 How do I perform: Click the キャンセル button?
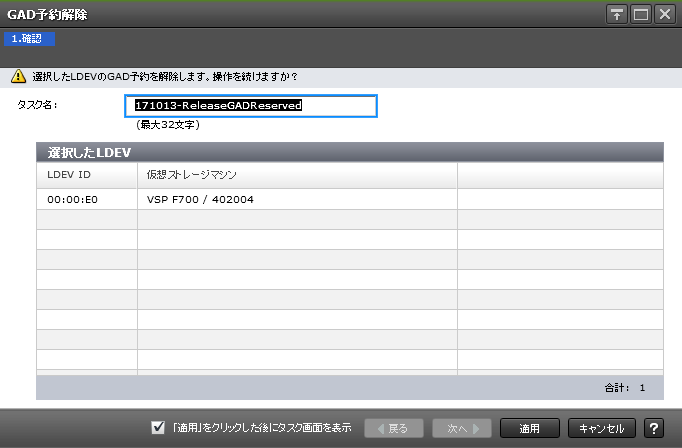(602, 428)
